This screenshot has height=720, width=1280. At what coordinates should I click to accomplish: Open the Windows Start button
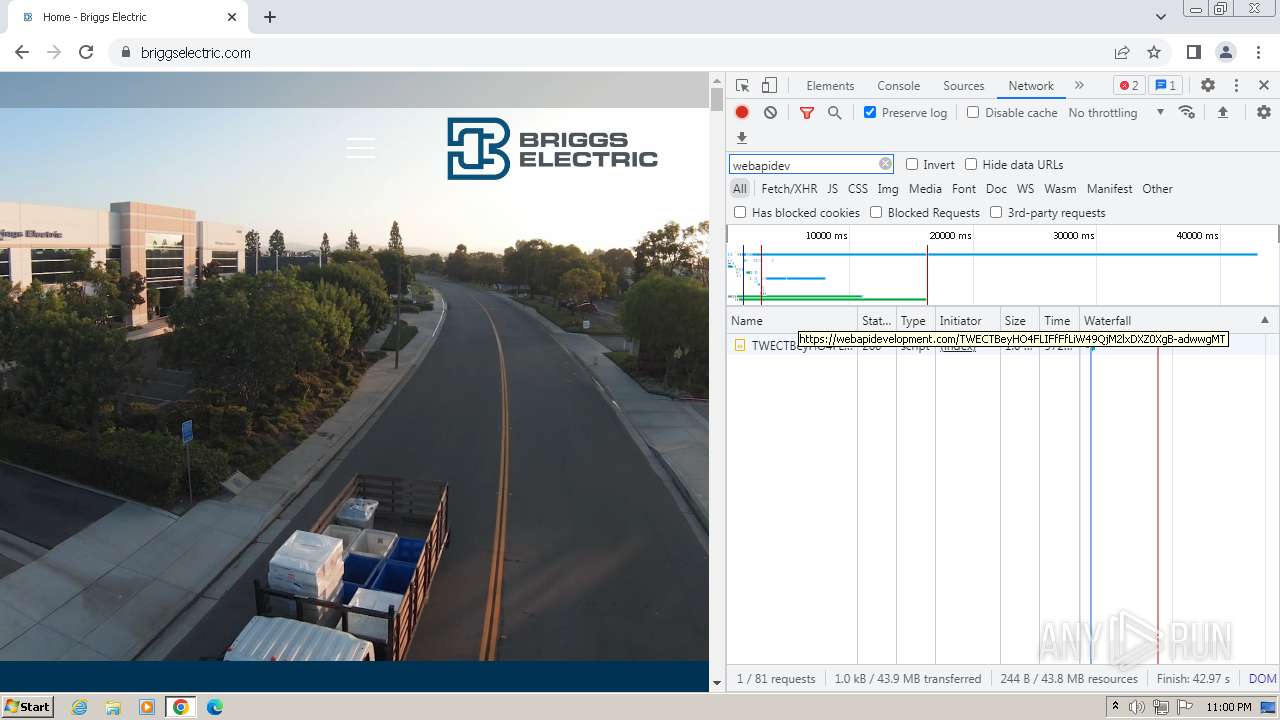pos(27,706)
